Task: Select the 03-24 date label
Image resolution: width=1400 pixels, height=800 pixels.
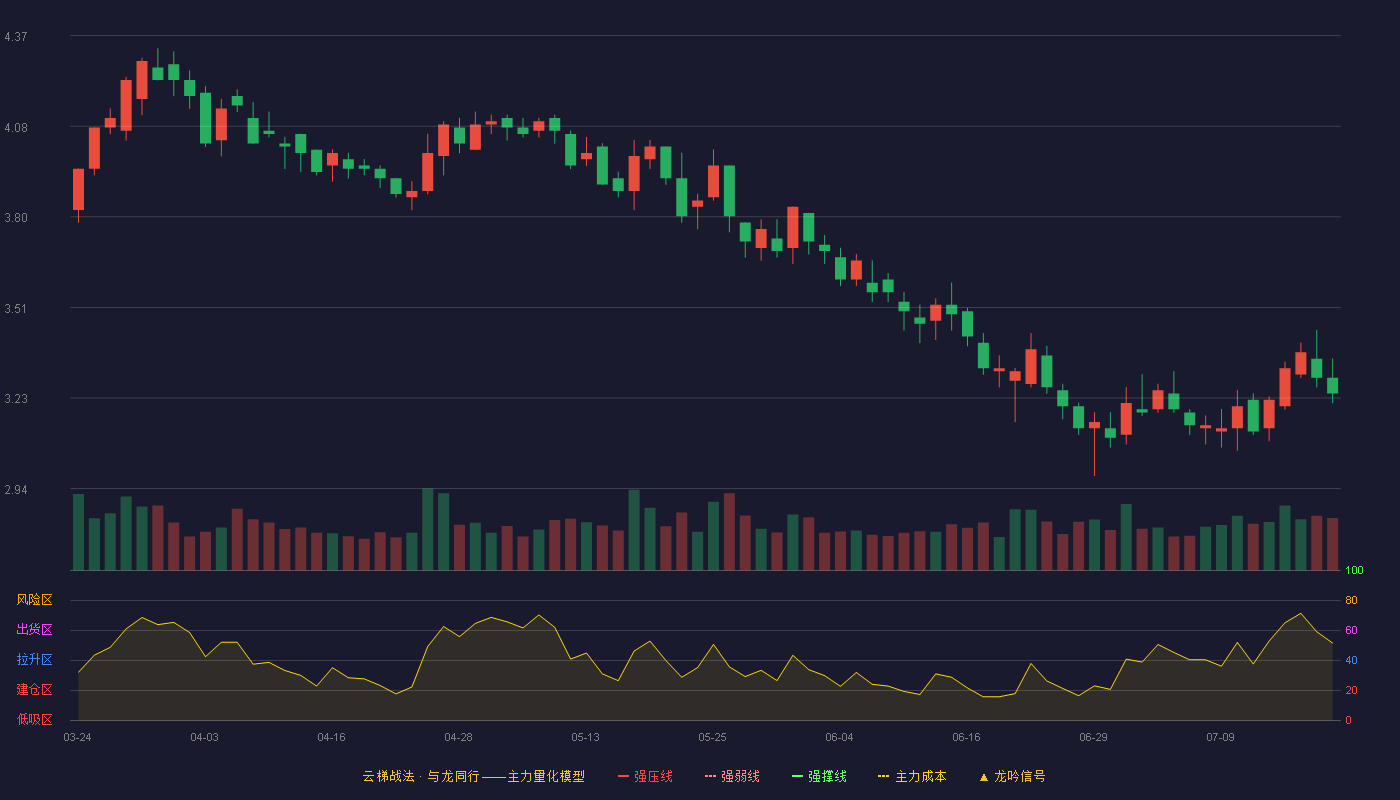Action: pos(77,737)
